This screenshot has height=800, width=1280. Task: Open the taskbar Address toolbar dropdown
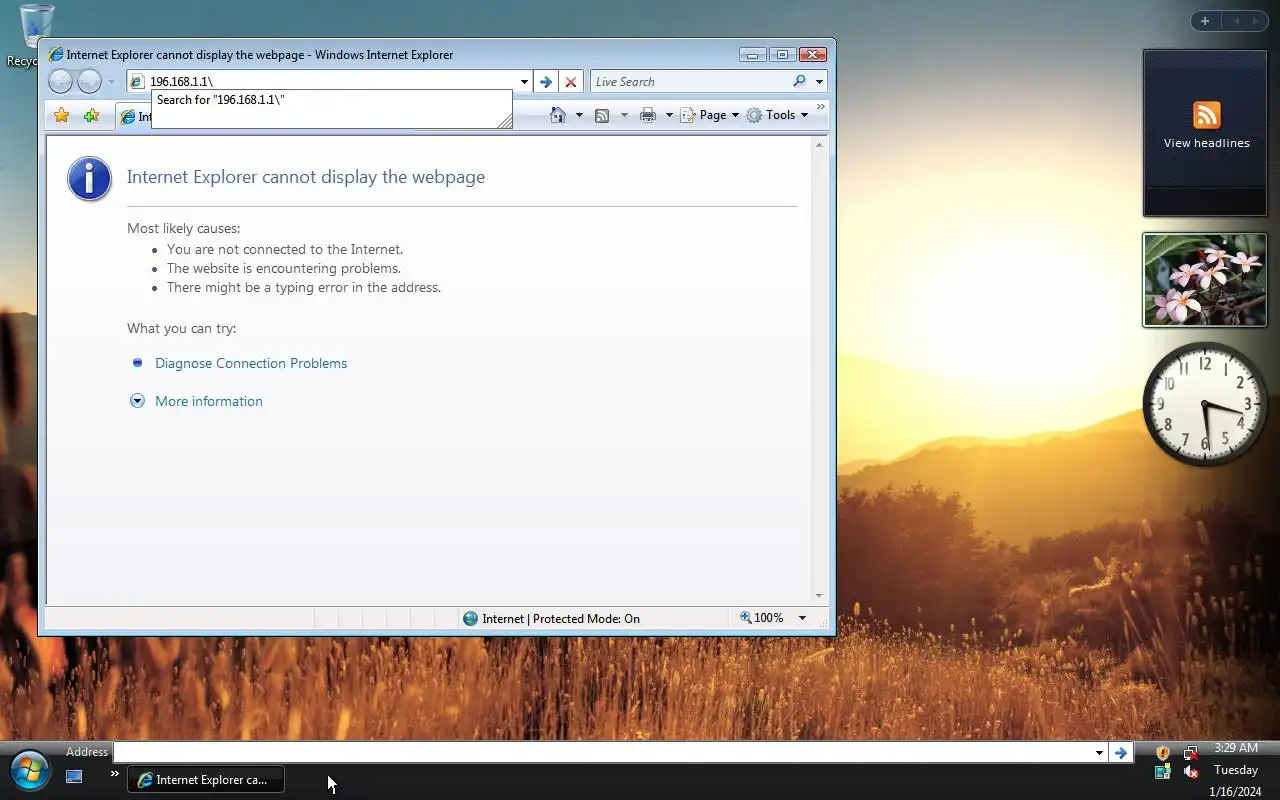(x=1099, y=752)
